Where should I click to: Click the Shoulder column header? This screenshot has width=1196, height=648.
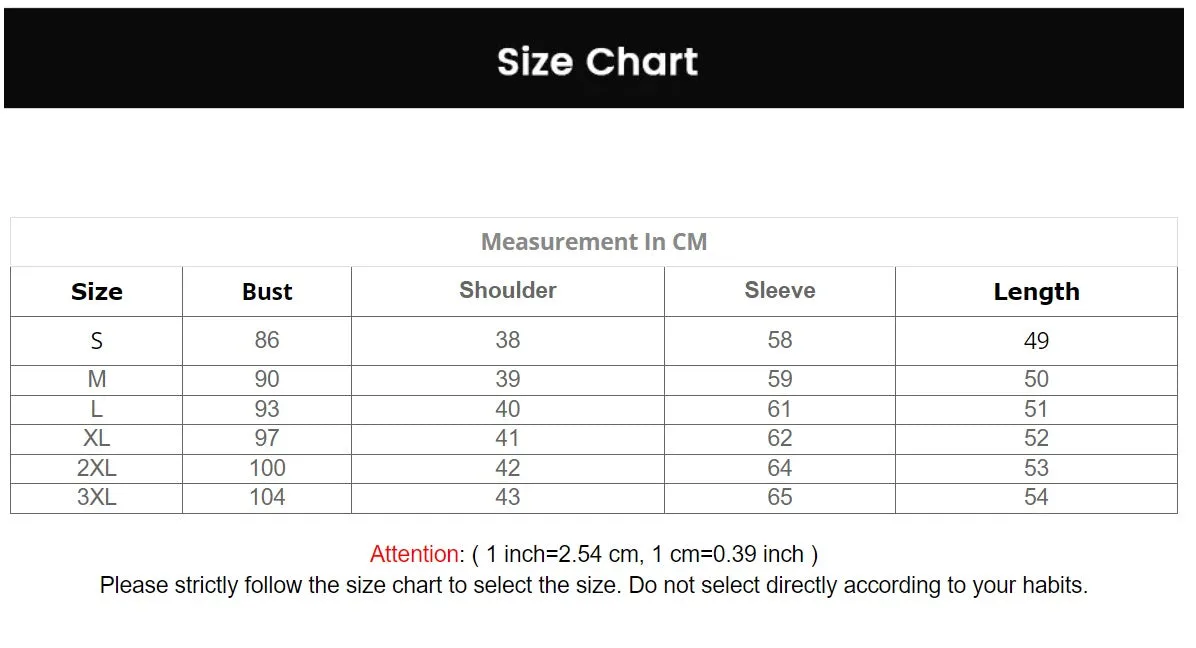coord(508,290)
